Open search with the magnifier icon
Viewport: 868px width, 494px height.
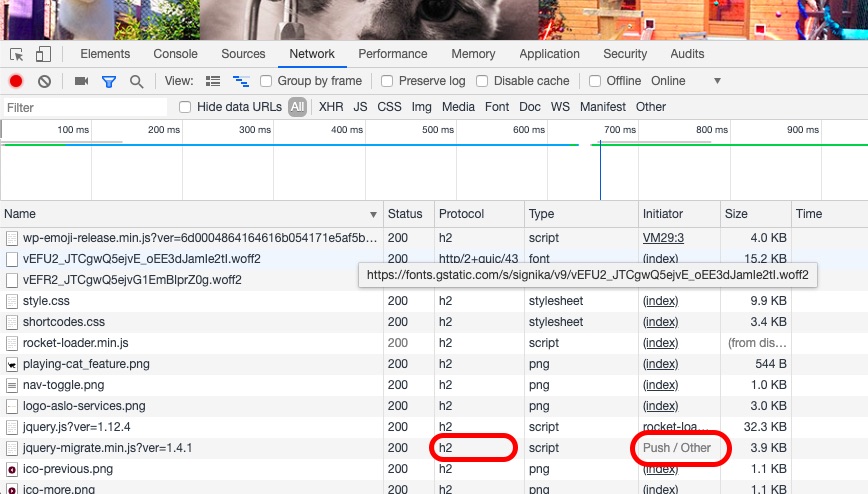pyautogui.click(x=136, y=82)
